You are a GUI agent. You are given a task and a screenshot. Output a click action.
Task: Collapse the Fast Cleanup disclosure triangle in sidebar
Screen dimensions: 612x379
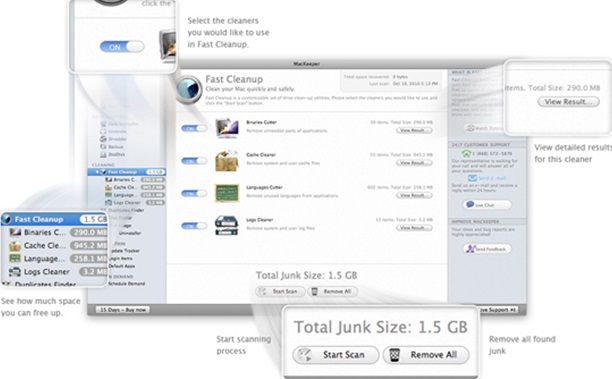point(97,172)
